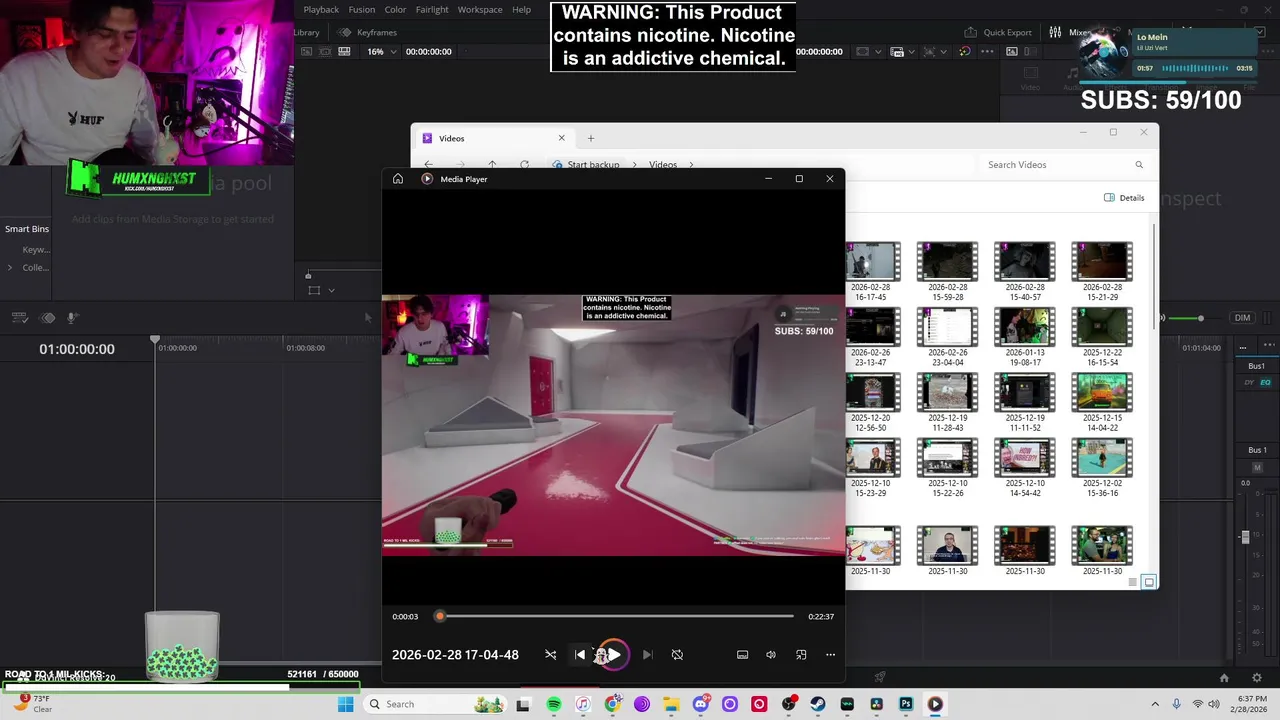Click the timeline playhead marker
Screen dimensions: 1280x720
155,341
